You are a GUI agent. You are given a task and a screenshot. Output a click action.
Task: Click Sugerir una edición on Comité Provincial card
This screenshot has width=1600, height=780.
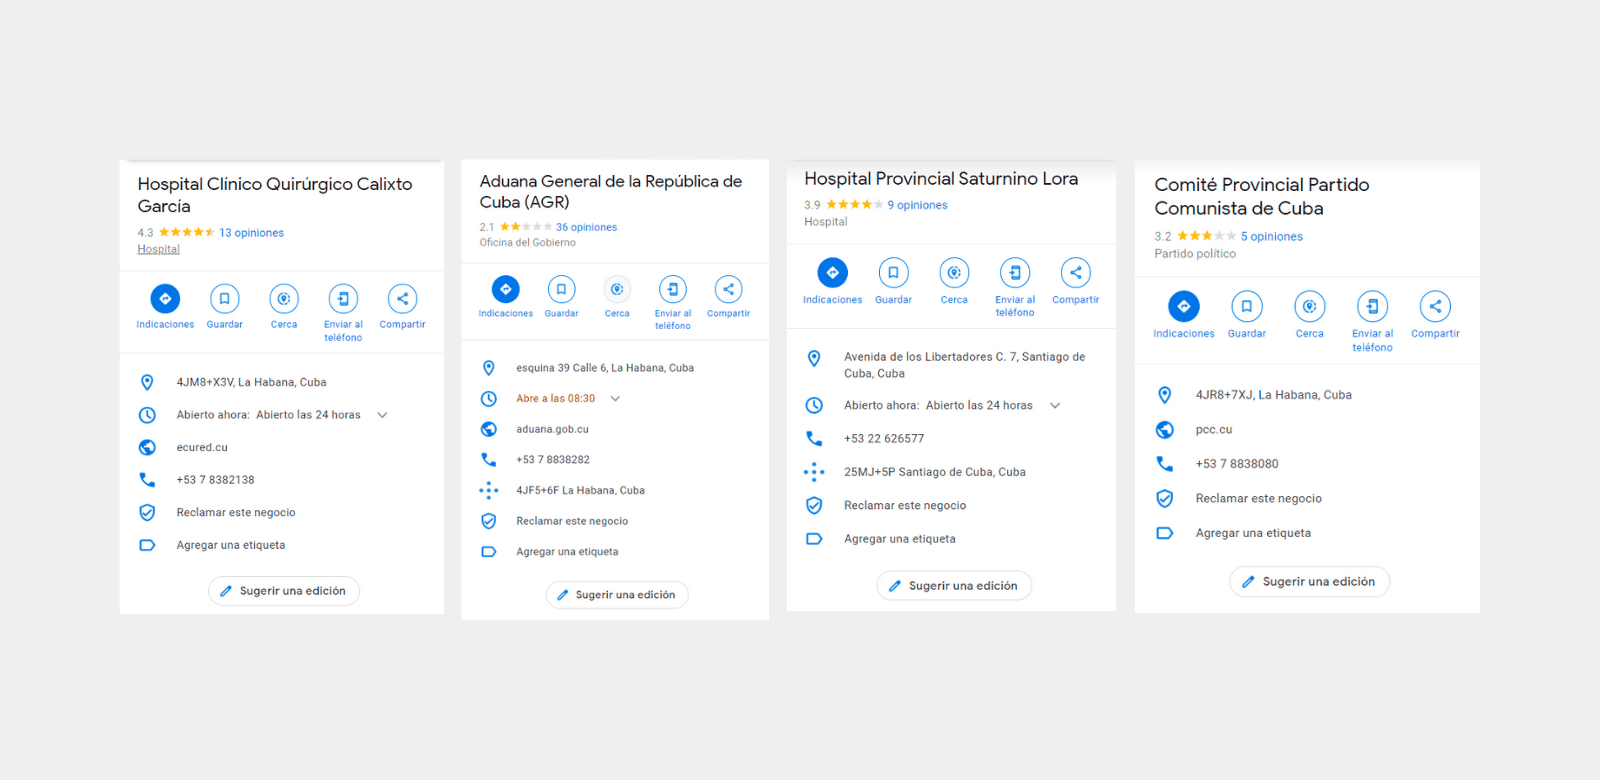(x=1309, y=582)
